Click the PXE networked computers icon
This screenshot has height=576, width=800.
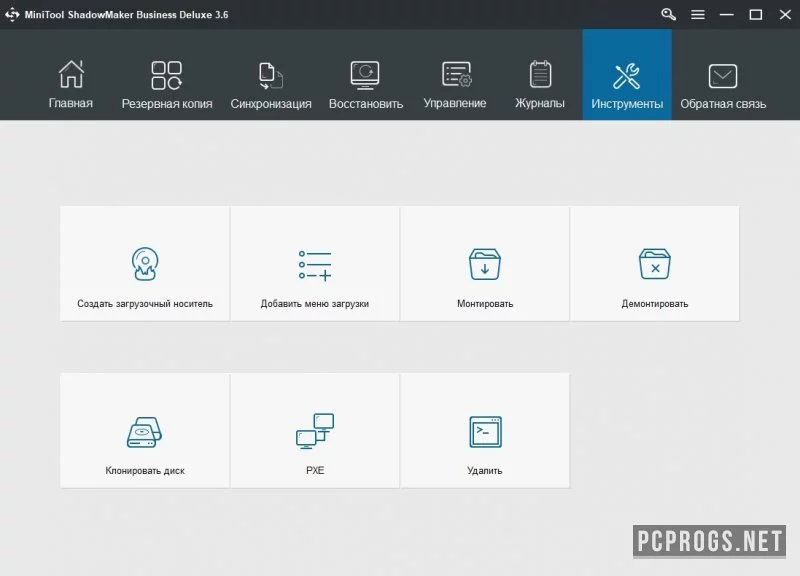click(x=315, y=431)
